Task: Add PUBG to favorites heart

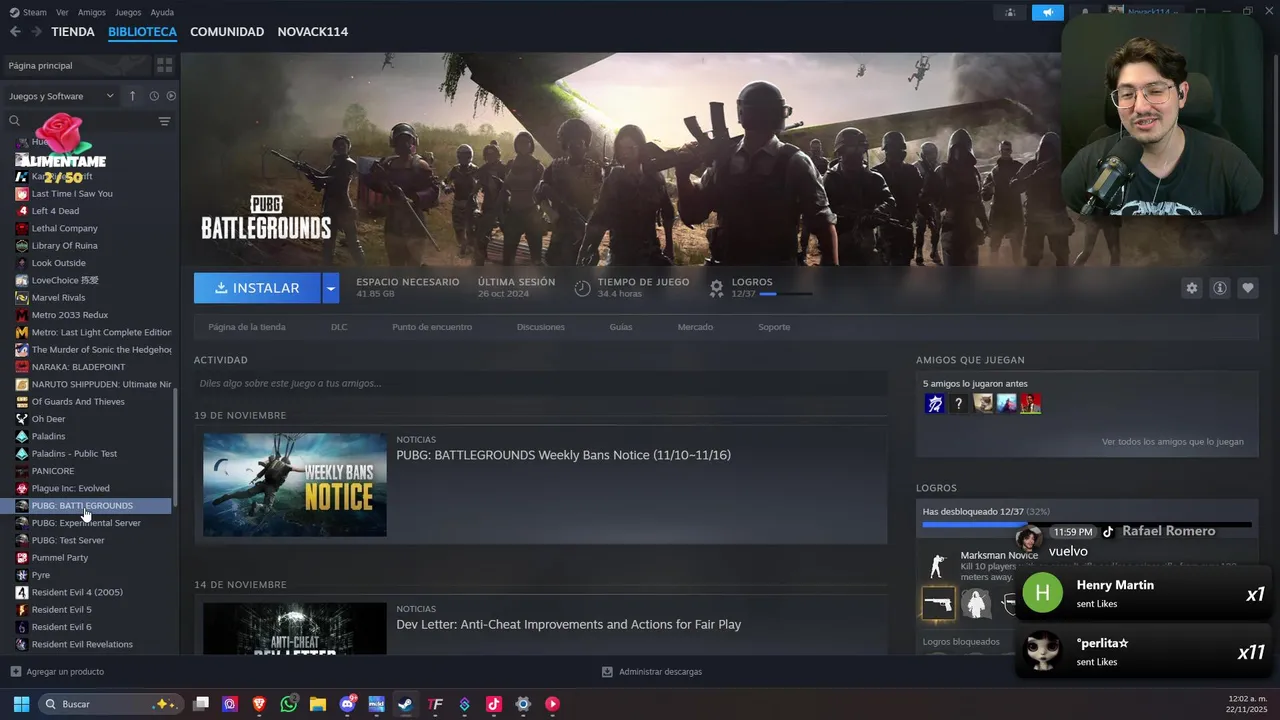Action: coord(1248,288)
